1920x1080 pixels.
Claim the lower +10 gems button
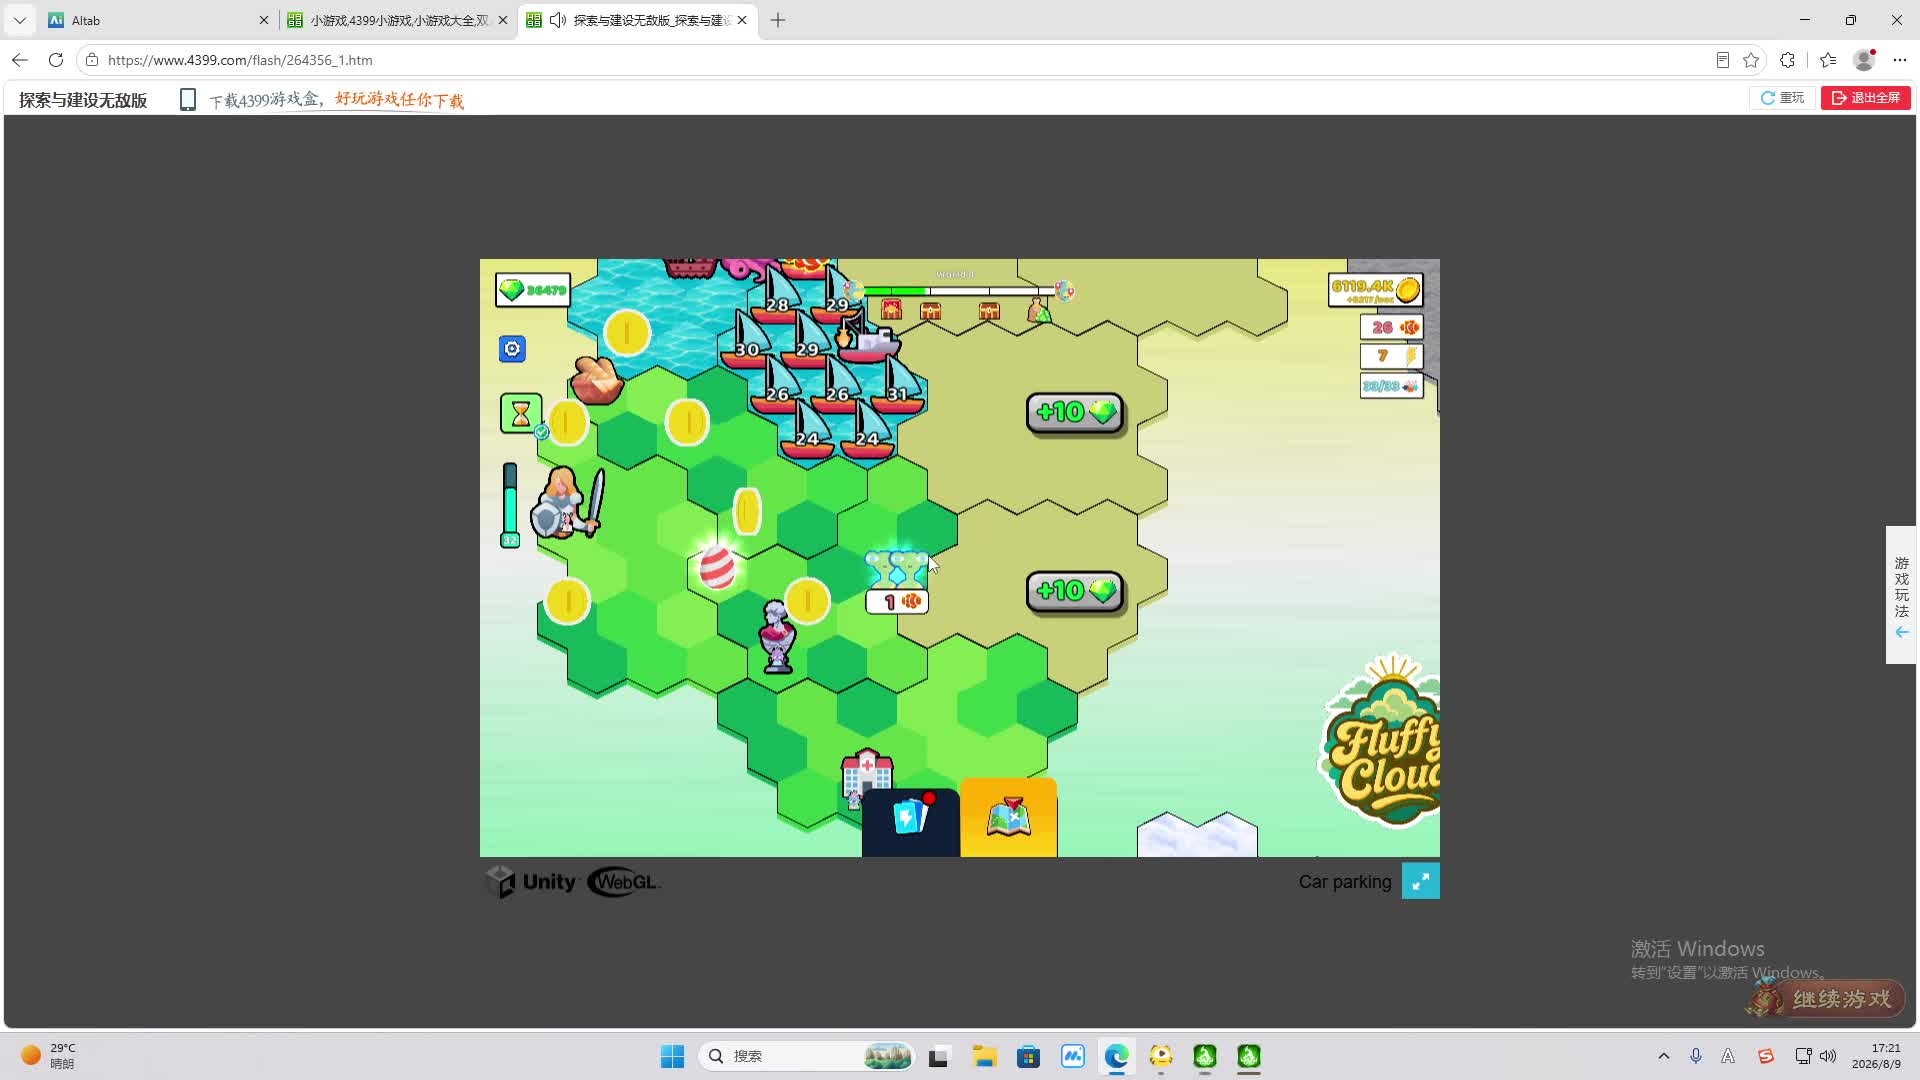[1075, 591]
